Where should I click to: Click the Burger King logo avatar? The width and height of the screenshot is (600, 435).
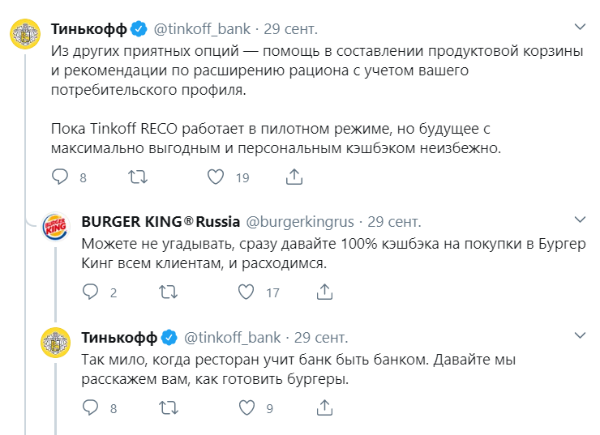click(x=57, y=231)
